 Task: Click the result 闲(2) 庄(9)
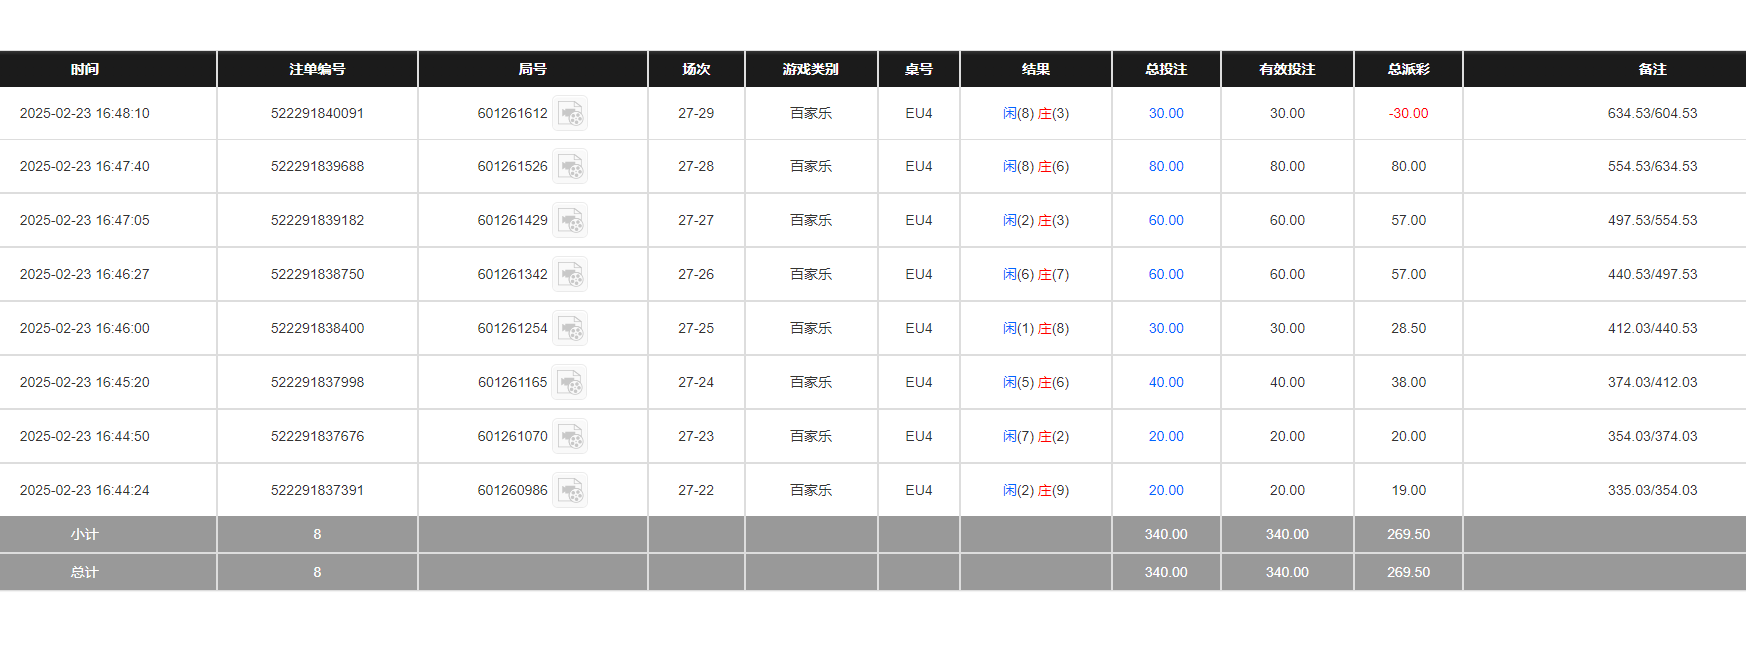click(x=1036, y=491)
